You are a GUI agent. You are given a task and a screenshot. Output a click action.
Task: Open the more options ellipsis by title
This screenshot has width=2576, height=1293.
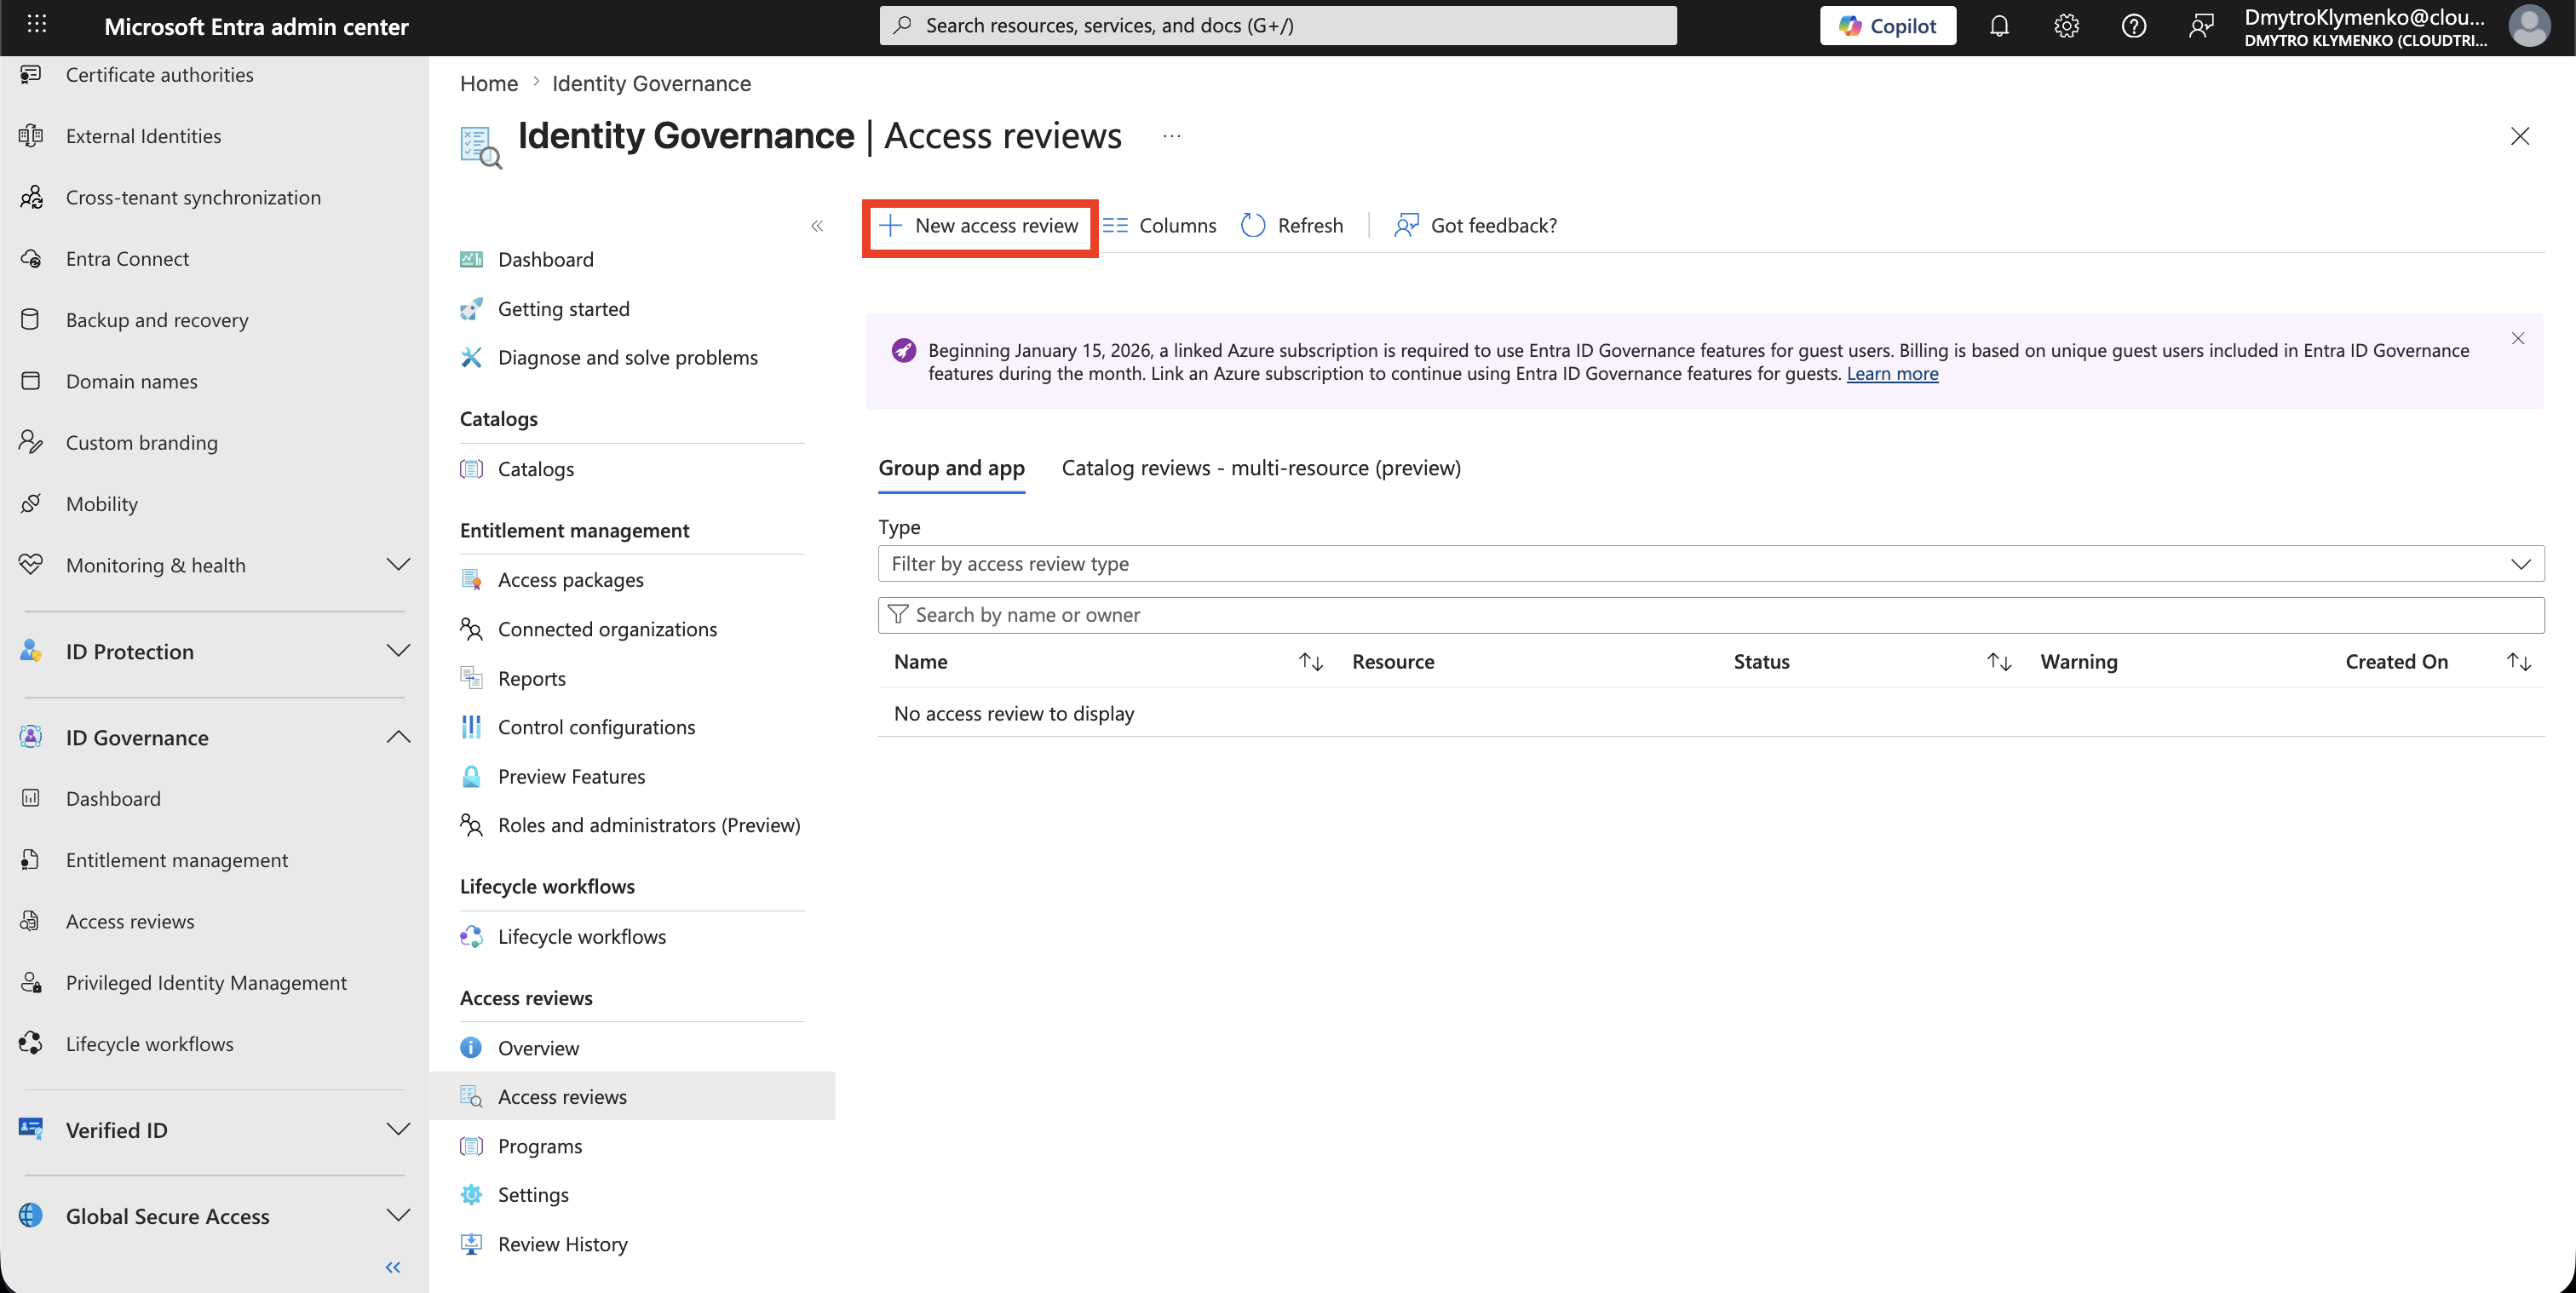coord(1172,135)
